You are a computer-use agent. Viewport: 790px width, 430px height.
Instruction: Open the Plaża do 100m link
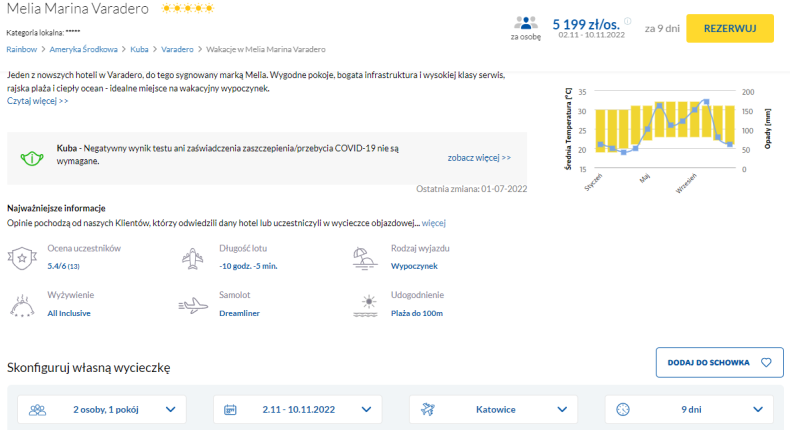pyautogui.click(x=417, y=313)
